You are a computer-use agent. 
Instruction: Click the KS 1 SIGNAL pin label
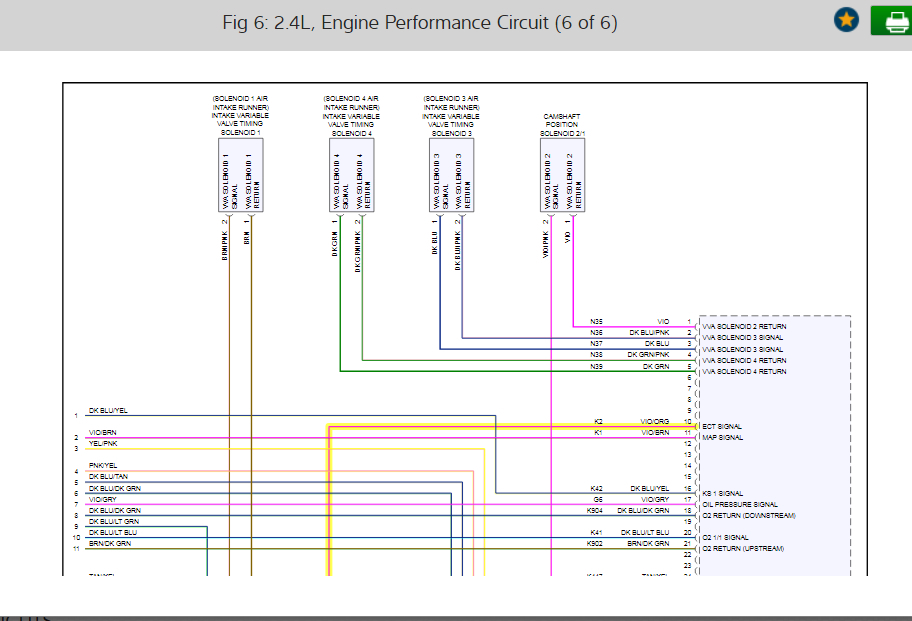click(722, 493)
